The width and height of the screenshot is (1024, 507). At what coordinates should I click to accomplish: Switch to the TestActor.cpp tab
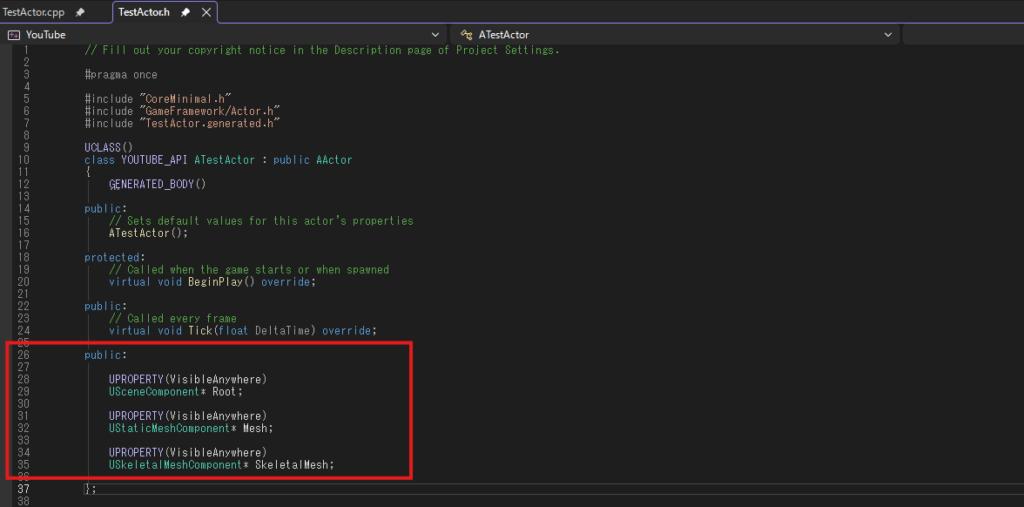(33, 12)
